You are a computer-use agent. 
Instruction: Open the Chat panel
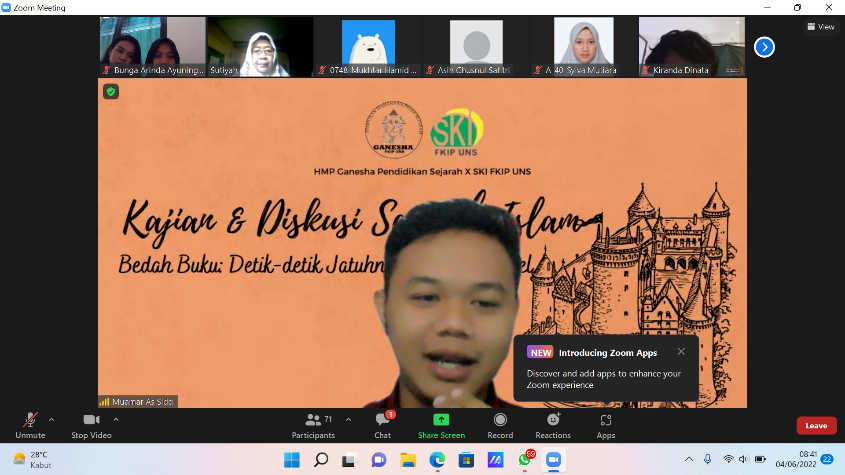[x=382, y=424]
